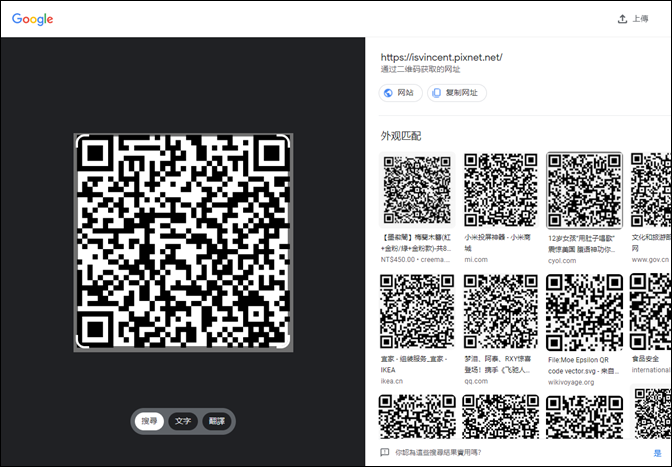Click the 12岁女孩 result title text
672x467 pixels.
tap(582, 244)
